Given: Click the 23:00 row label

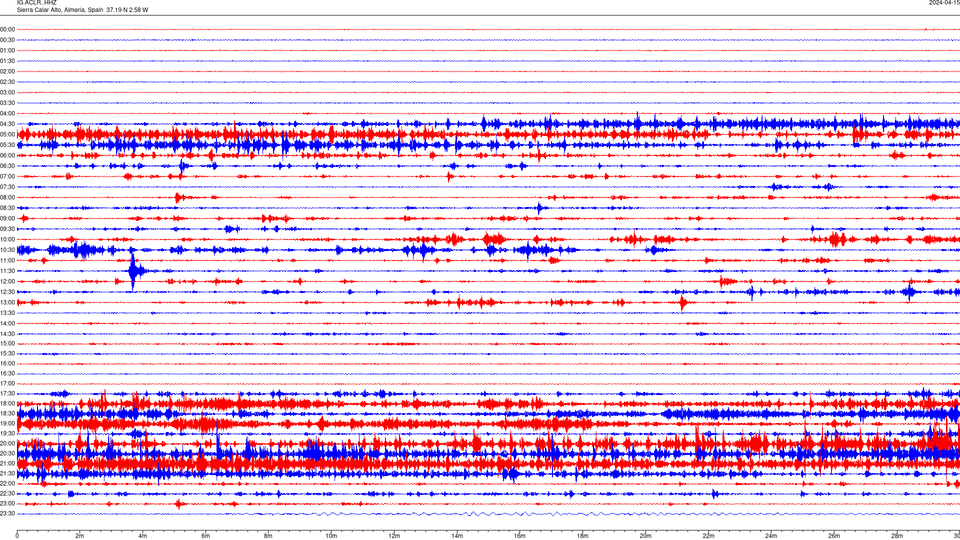Looking at the screenshot, I should tap(7, 503).
